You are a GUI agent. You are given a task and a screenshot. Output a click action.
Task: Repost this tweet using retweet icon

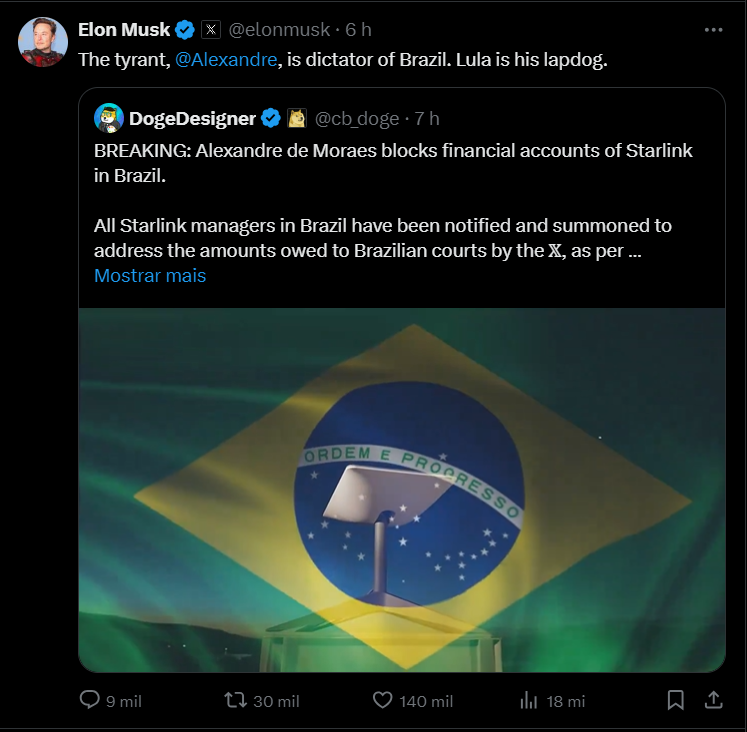click(236, 700)
